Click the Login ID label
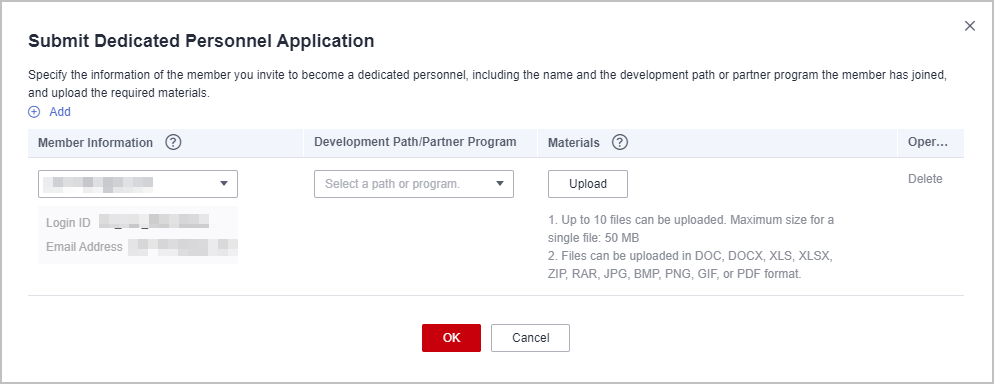 click(x=68, y=223)
